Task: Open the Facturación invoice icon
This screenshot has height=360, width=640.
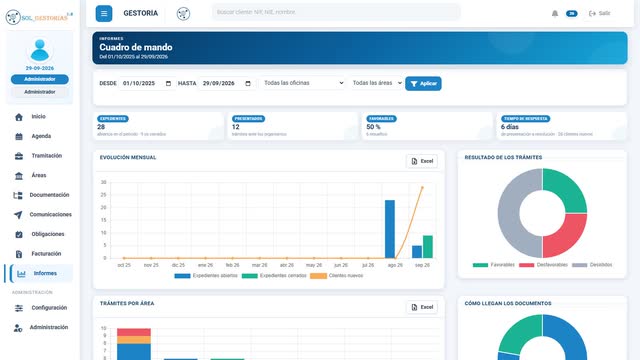Action: tap(19, 254)
